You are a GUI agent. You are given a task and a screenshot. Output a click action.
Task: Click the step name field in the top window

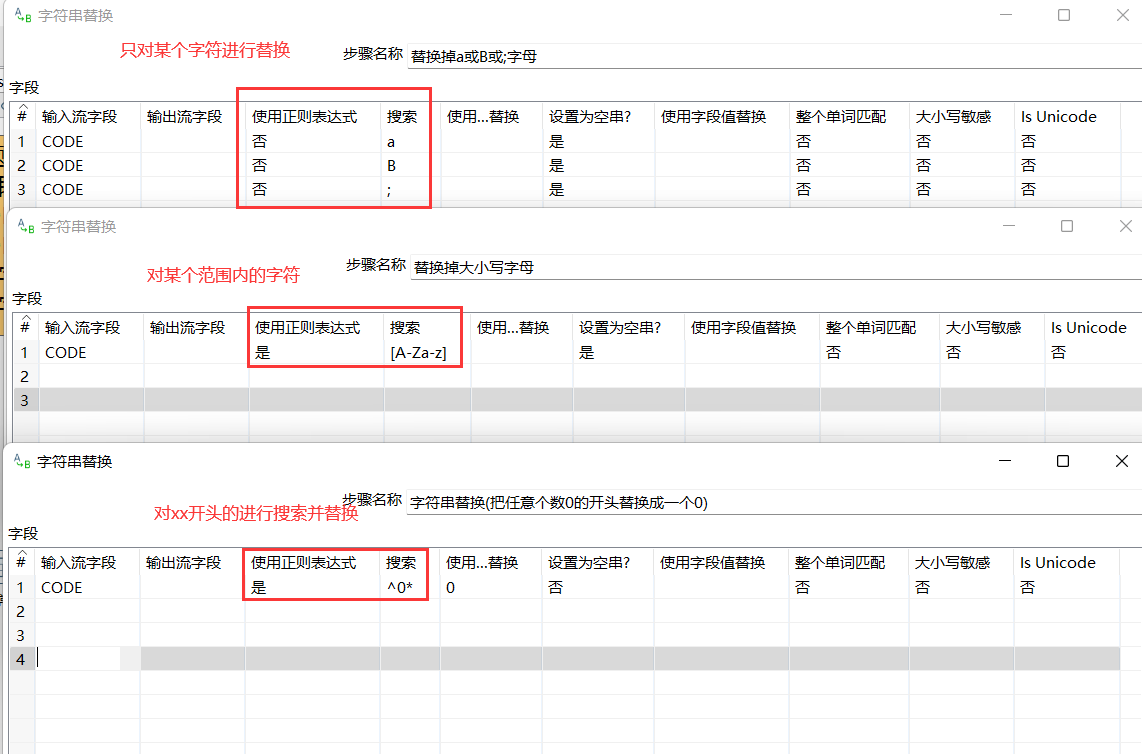pyautogui.click(x=773, y=57)
